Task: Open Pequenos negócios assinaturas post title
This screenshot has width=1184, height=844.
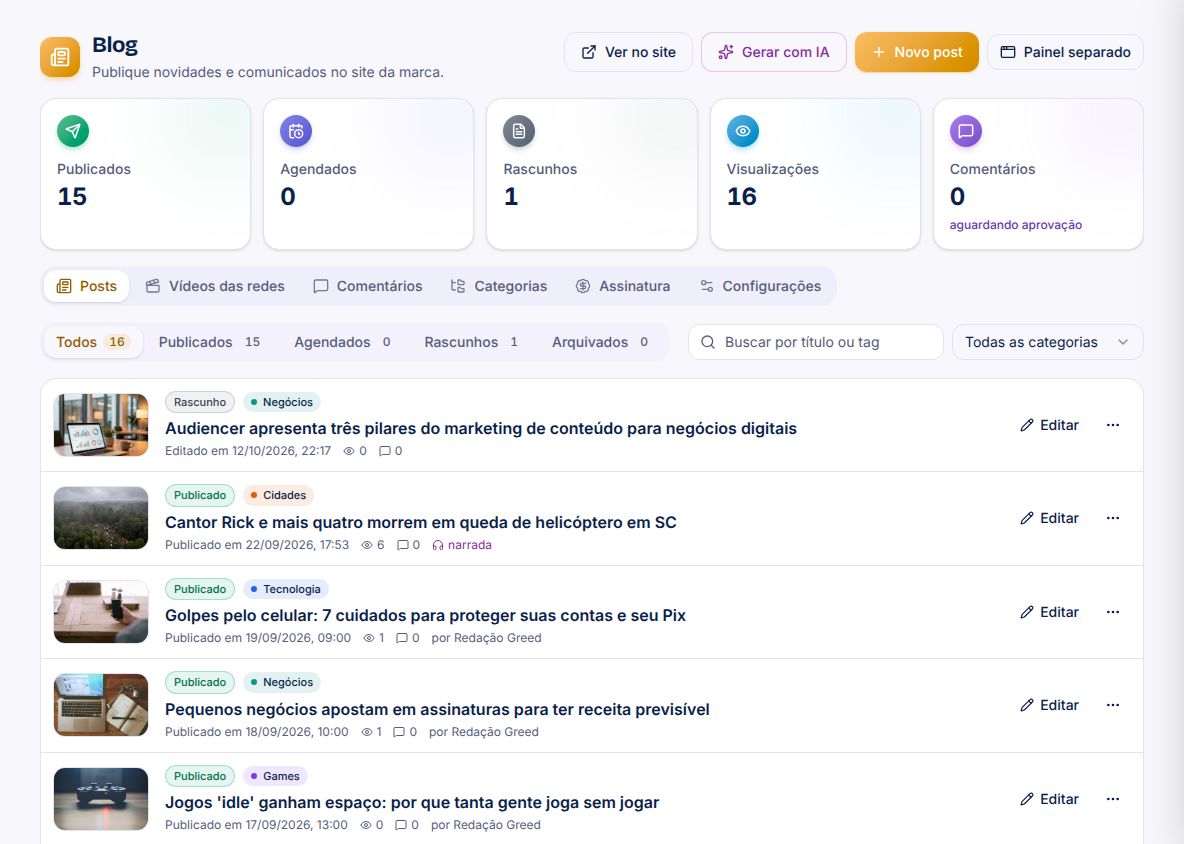Action: 437,710
